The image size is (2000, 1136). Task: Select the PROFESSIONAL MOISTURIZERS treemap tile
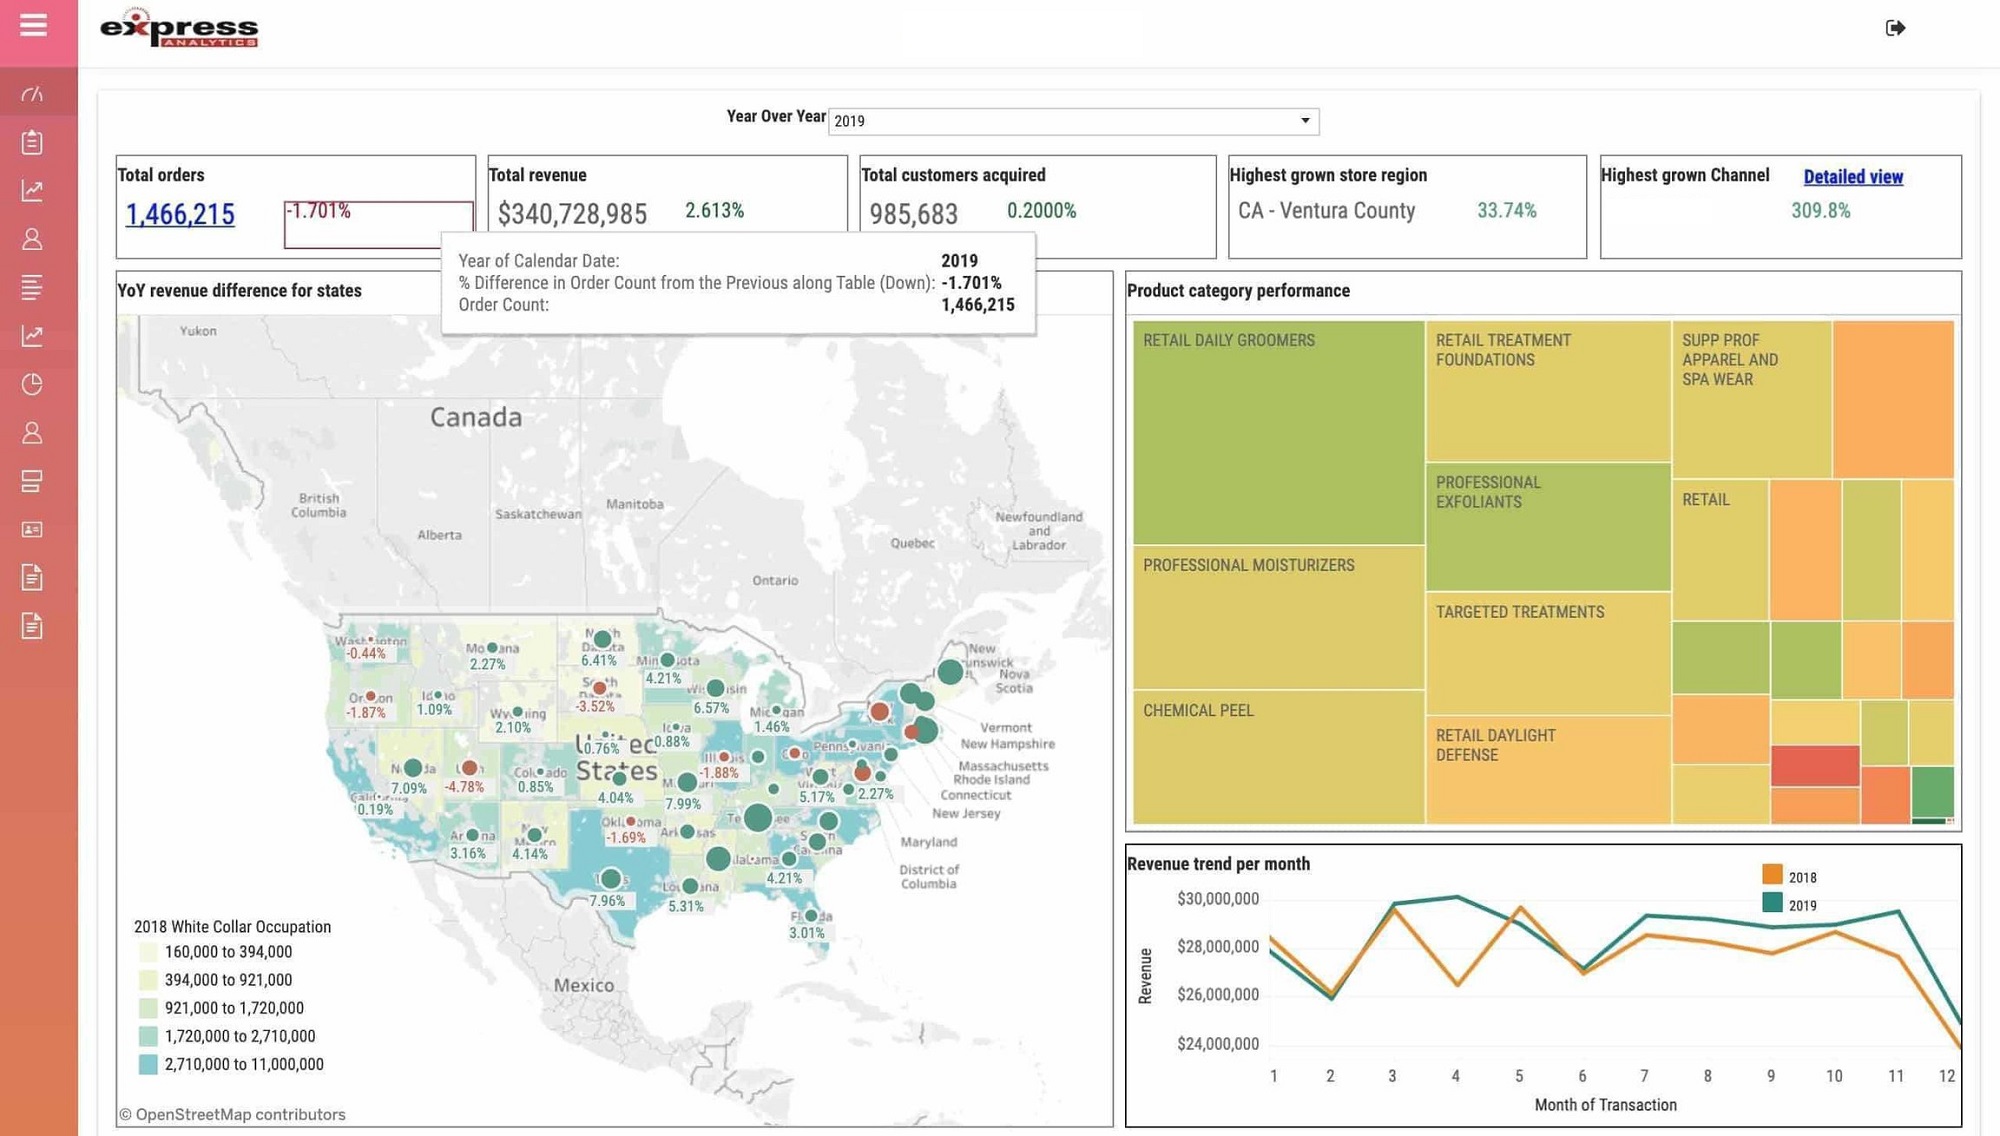1278,617
